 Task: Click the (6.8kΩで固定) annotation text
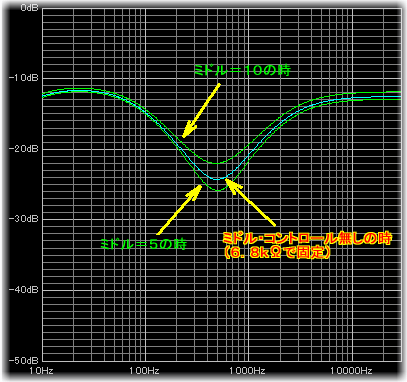[277, 252]
